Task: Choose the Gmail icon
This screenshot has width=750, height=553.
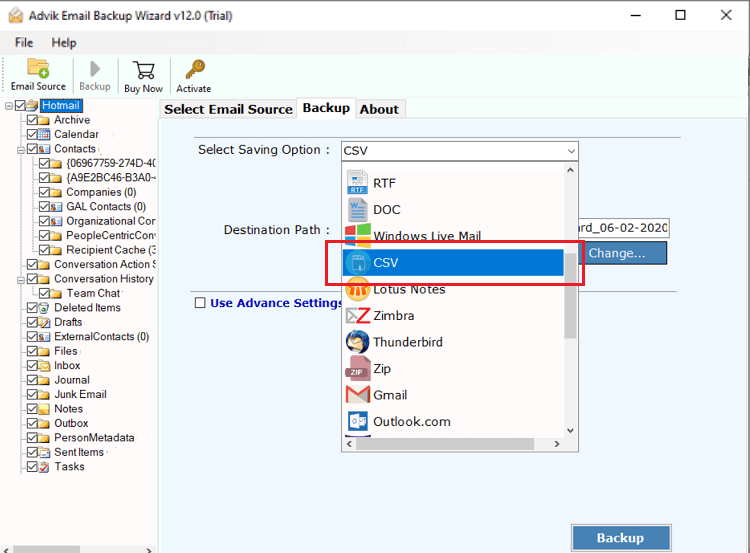Action: (x=357, y=395)
